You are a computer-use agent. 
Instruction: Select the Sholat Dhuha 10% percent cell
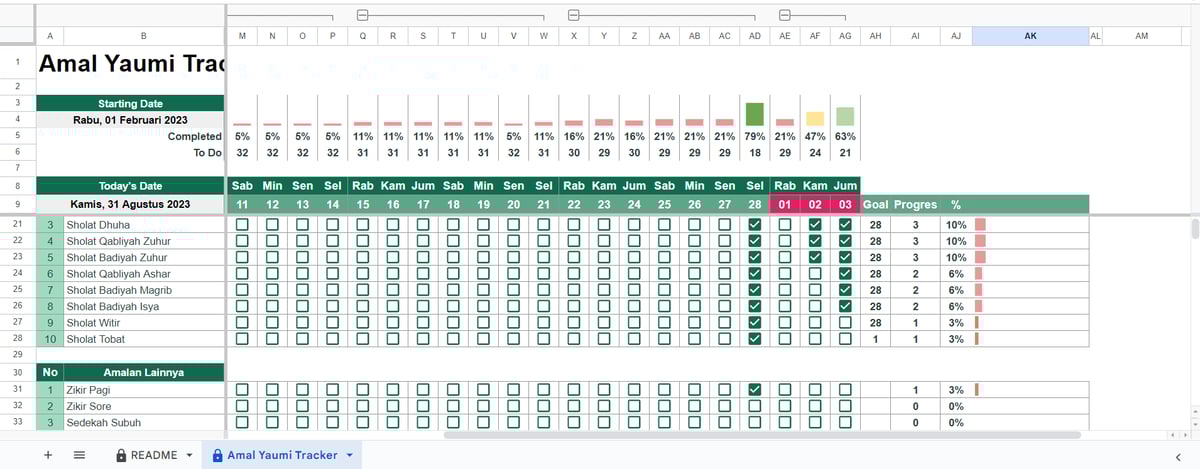956,225
